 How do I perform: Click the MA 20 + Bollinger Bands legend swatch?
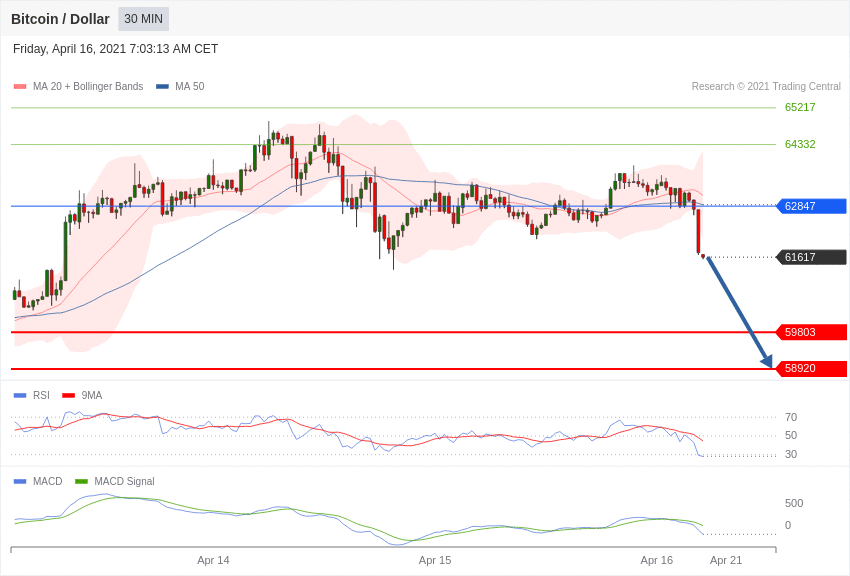20,87
